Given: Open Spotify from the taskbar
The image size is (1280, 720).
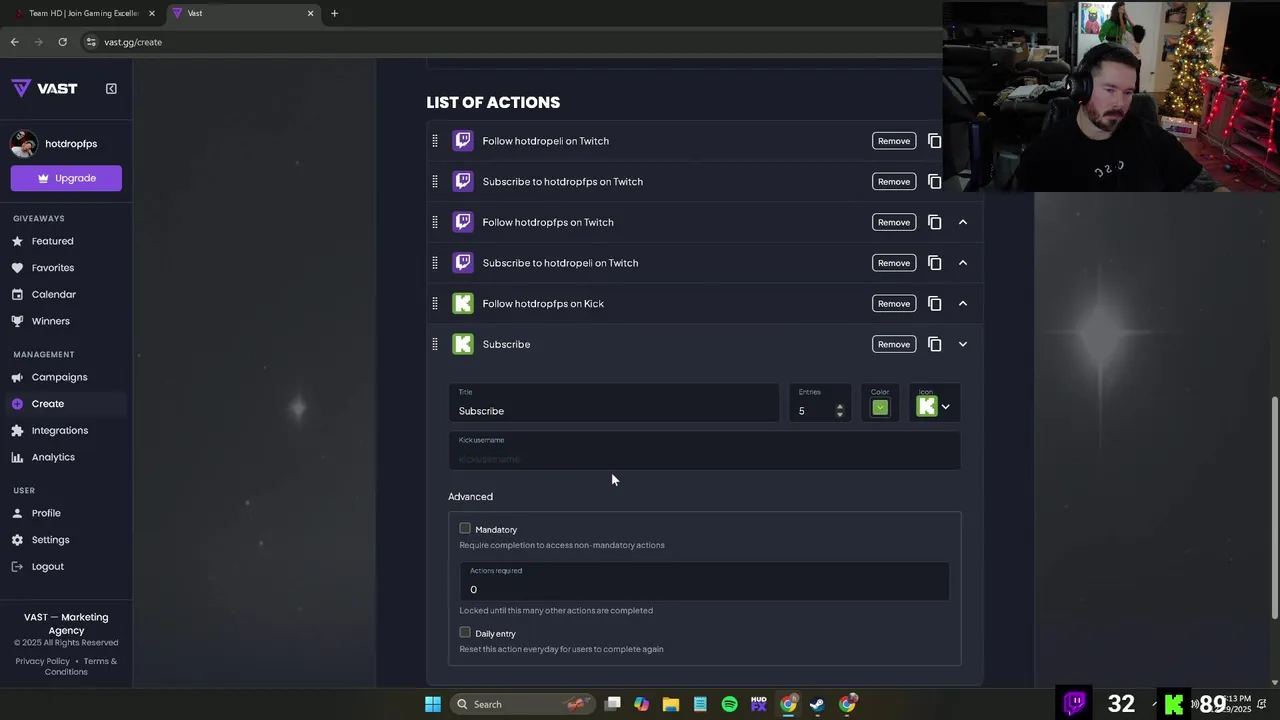Looking at the screenshot, I should click(x=729, y=704).
